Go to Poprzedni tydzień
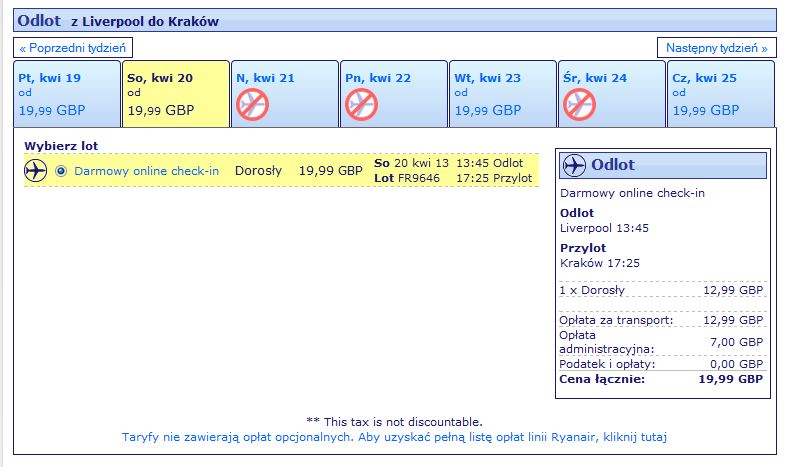 pos(73,48)
